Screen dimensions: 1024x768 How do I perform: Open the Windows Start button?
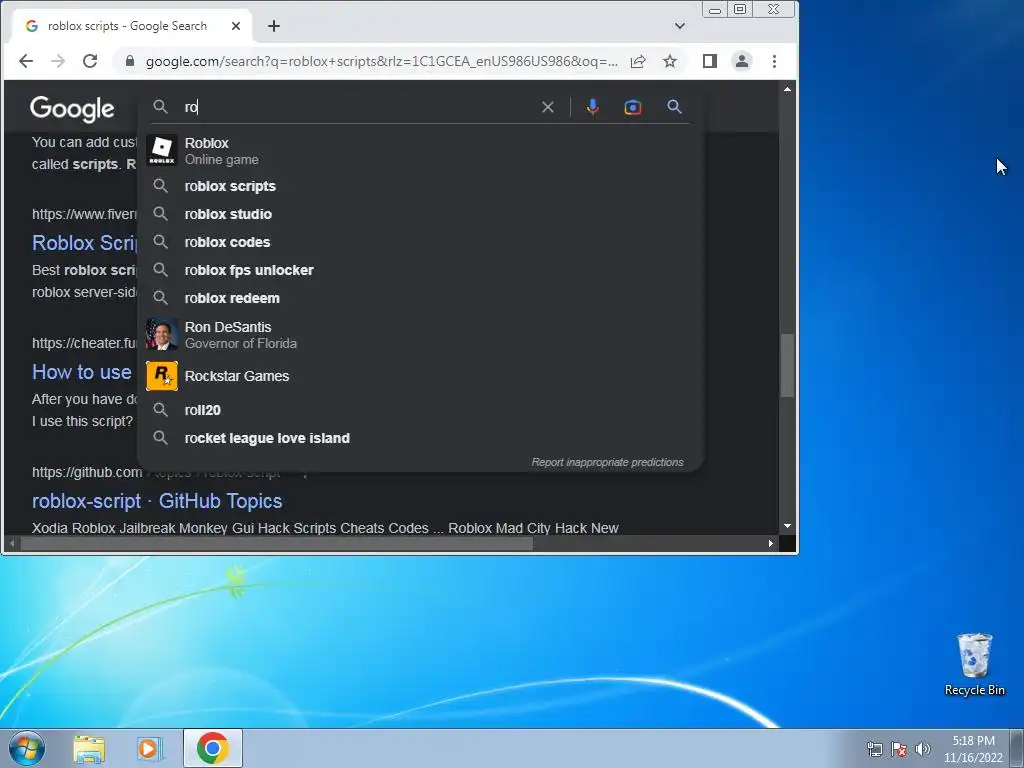point(27,748)
